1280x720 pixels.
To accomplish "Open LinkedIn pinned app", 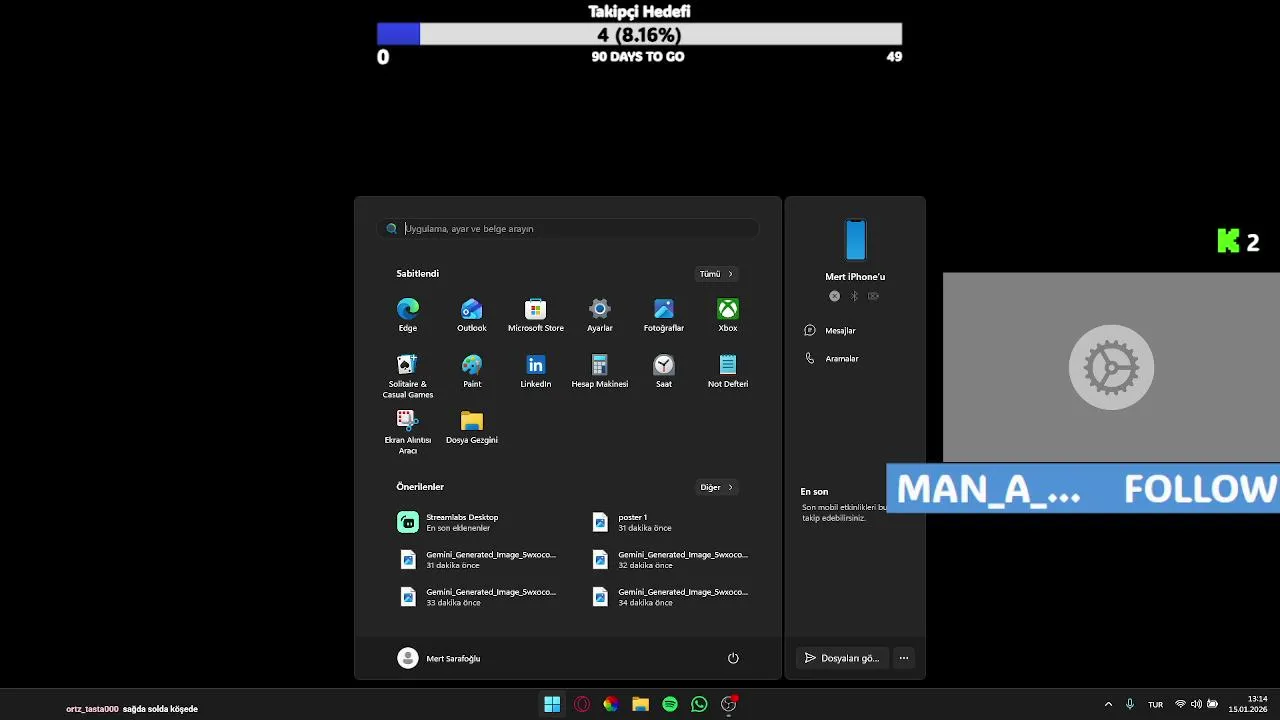I will point(536,371).
